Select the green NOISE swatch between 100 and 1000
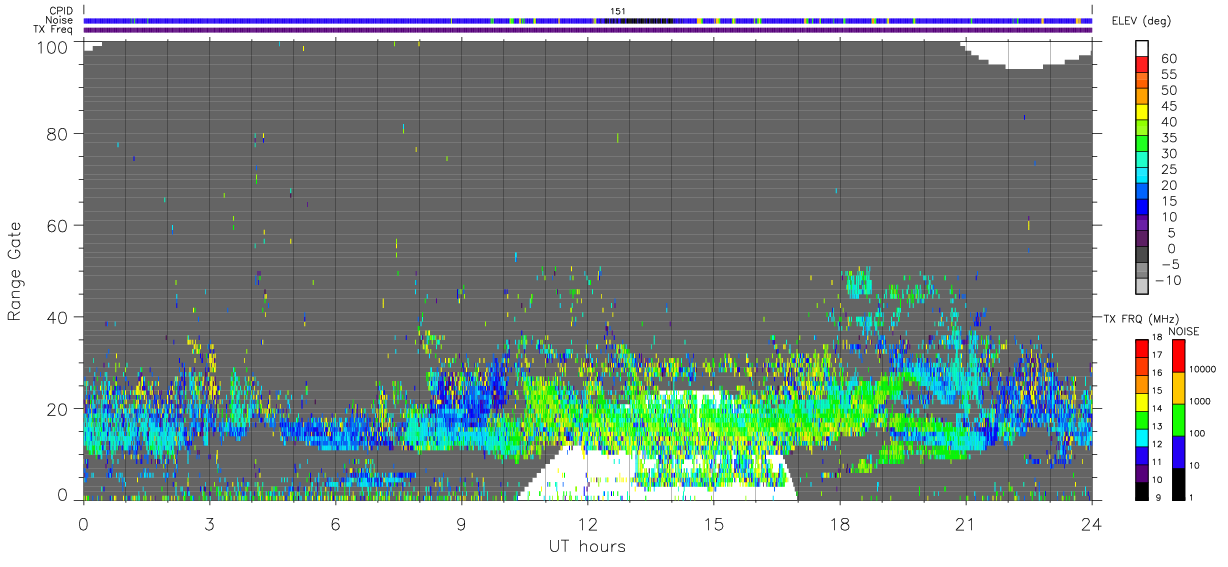 (x=1178, y=420)
